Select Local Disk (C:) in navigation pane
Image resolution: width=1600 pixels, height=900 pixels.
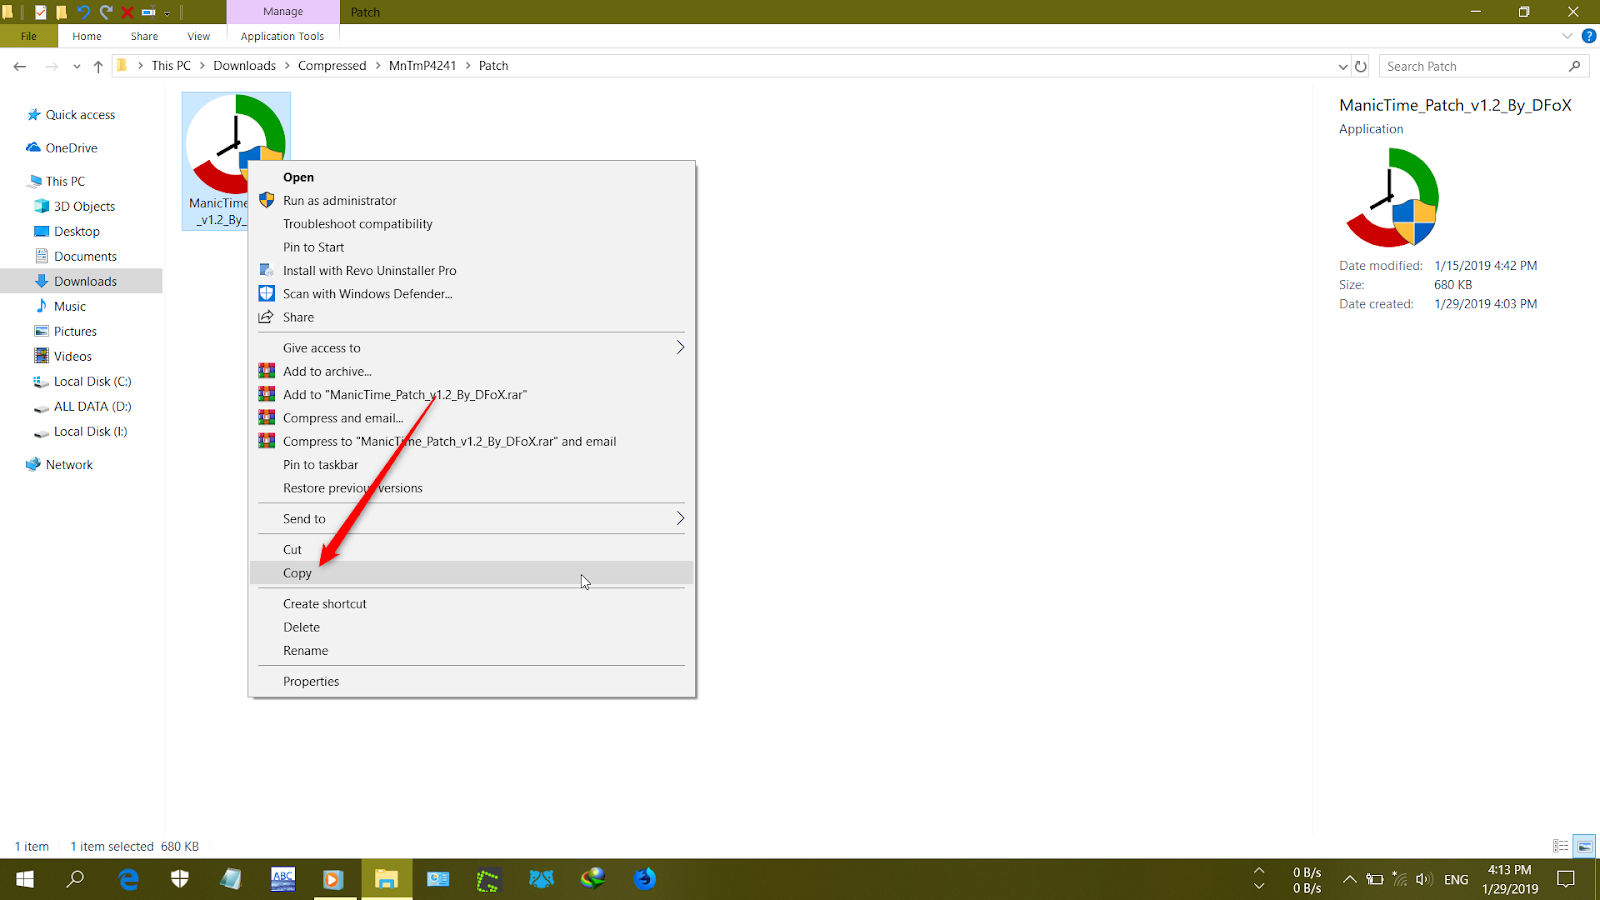[x=92, y=382]
